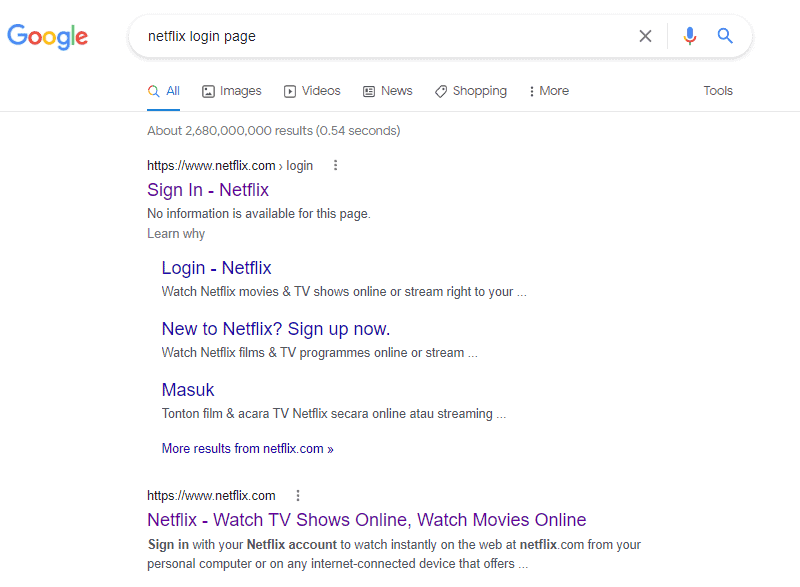Open options dots next to netflix.com › login
Viewport: 800px width, 587px height.
pos(335,165)
